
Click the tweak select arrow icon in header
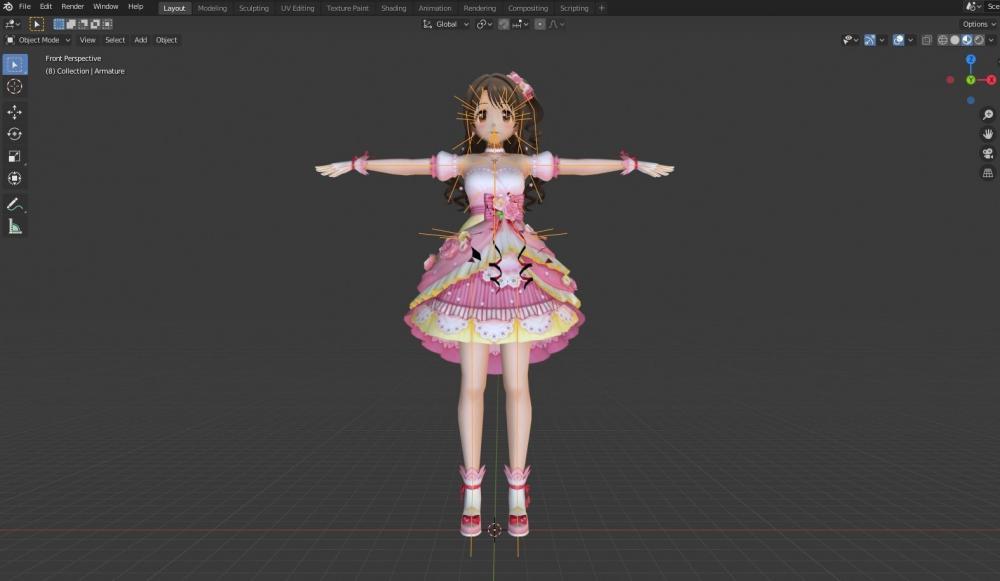click(x=36, y=24)
